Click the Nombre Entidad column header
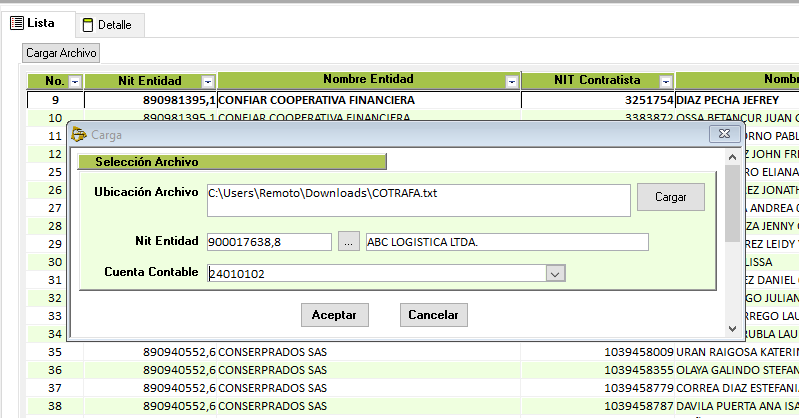Viewport: 799px width, 418px height. pos(368,80)
